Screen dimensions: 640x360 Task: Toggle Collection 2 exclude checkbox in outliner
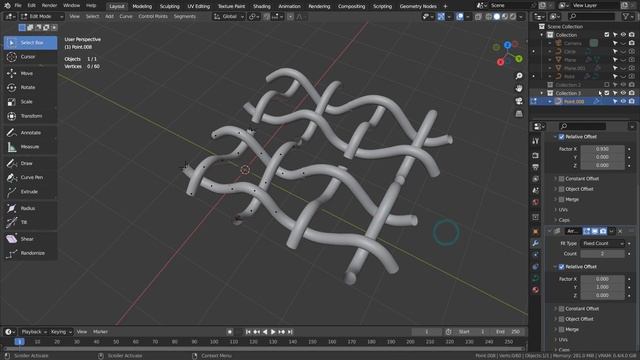pyautogui.click(x=607, y=85)
